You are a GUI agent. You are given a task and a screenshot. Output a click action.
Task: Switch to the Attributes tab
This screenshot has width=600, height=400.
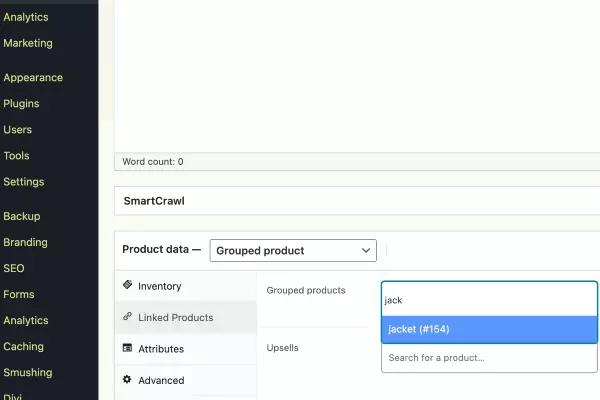point(160,349)
